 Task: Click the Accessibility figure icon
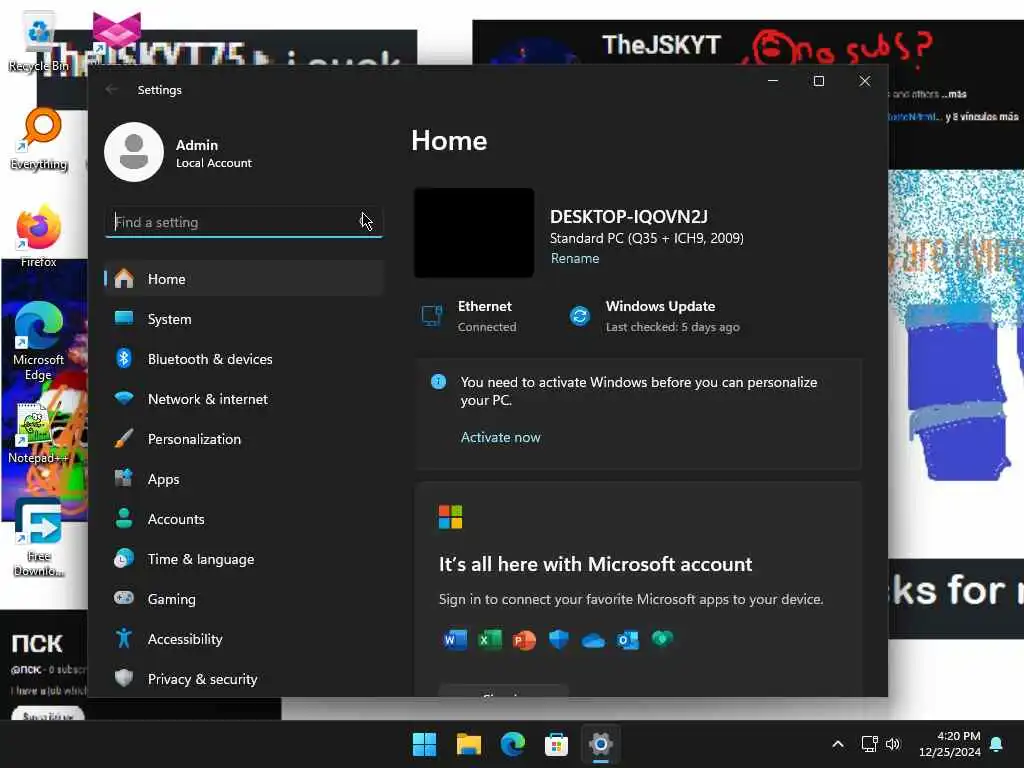[x=123, y=638]
